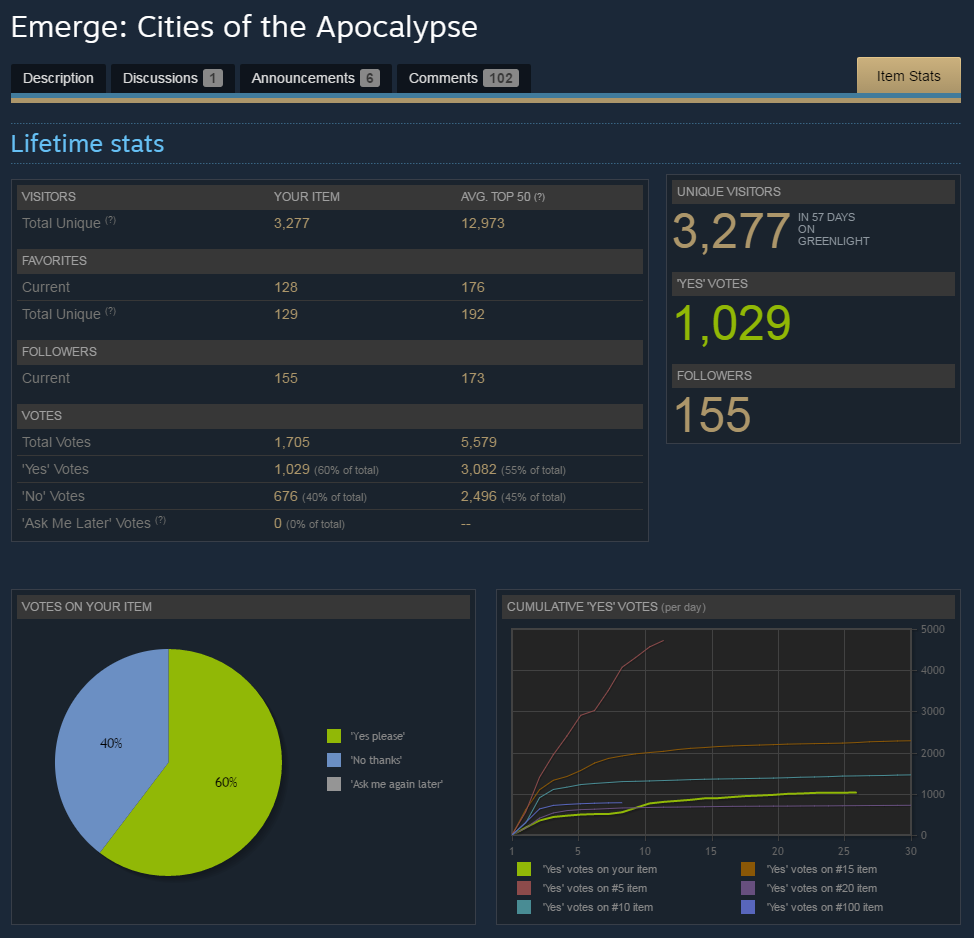Click the 676 'No' votes value
The height and width of the screenshot is (938, 974).
[286, 496]
